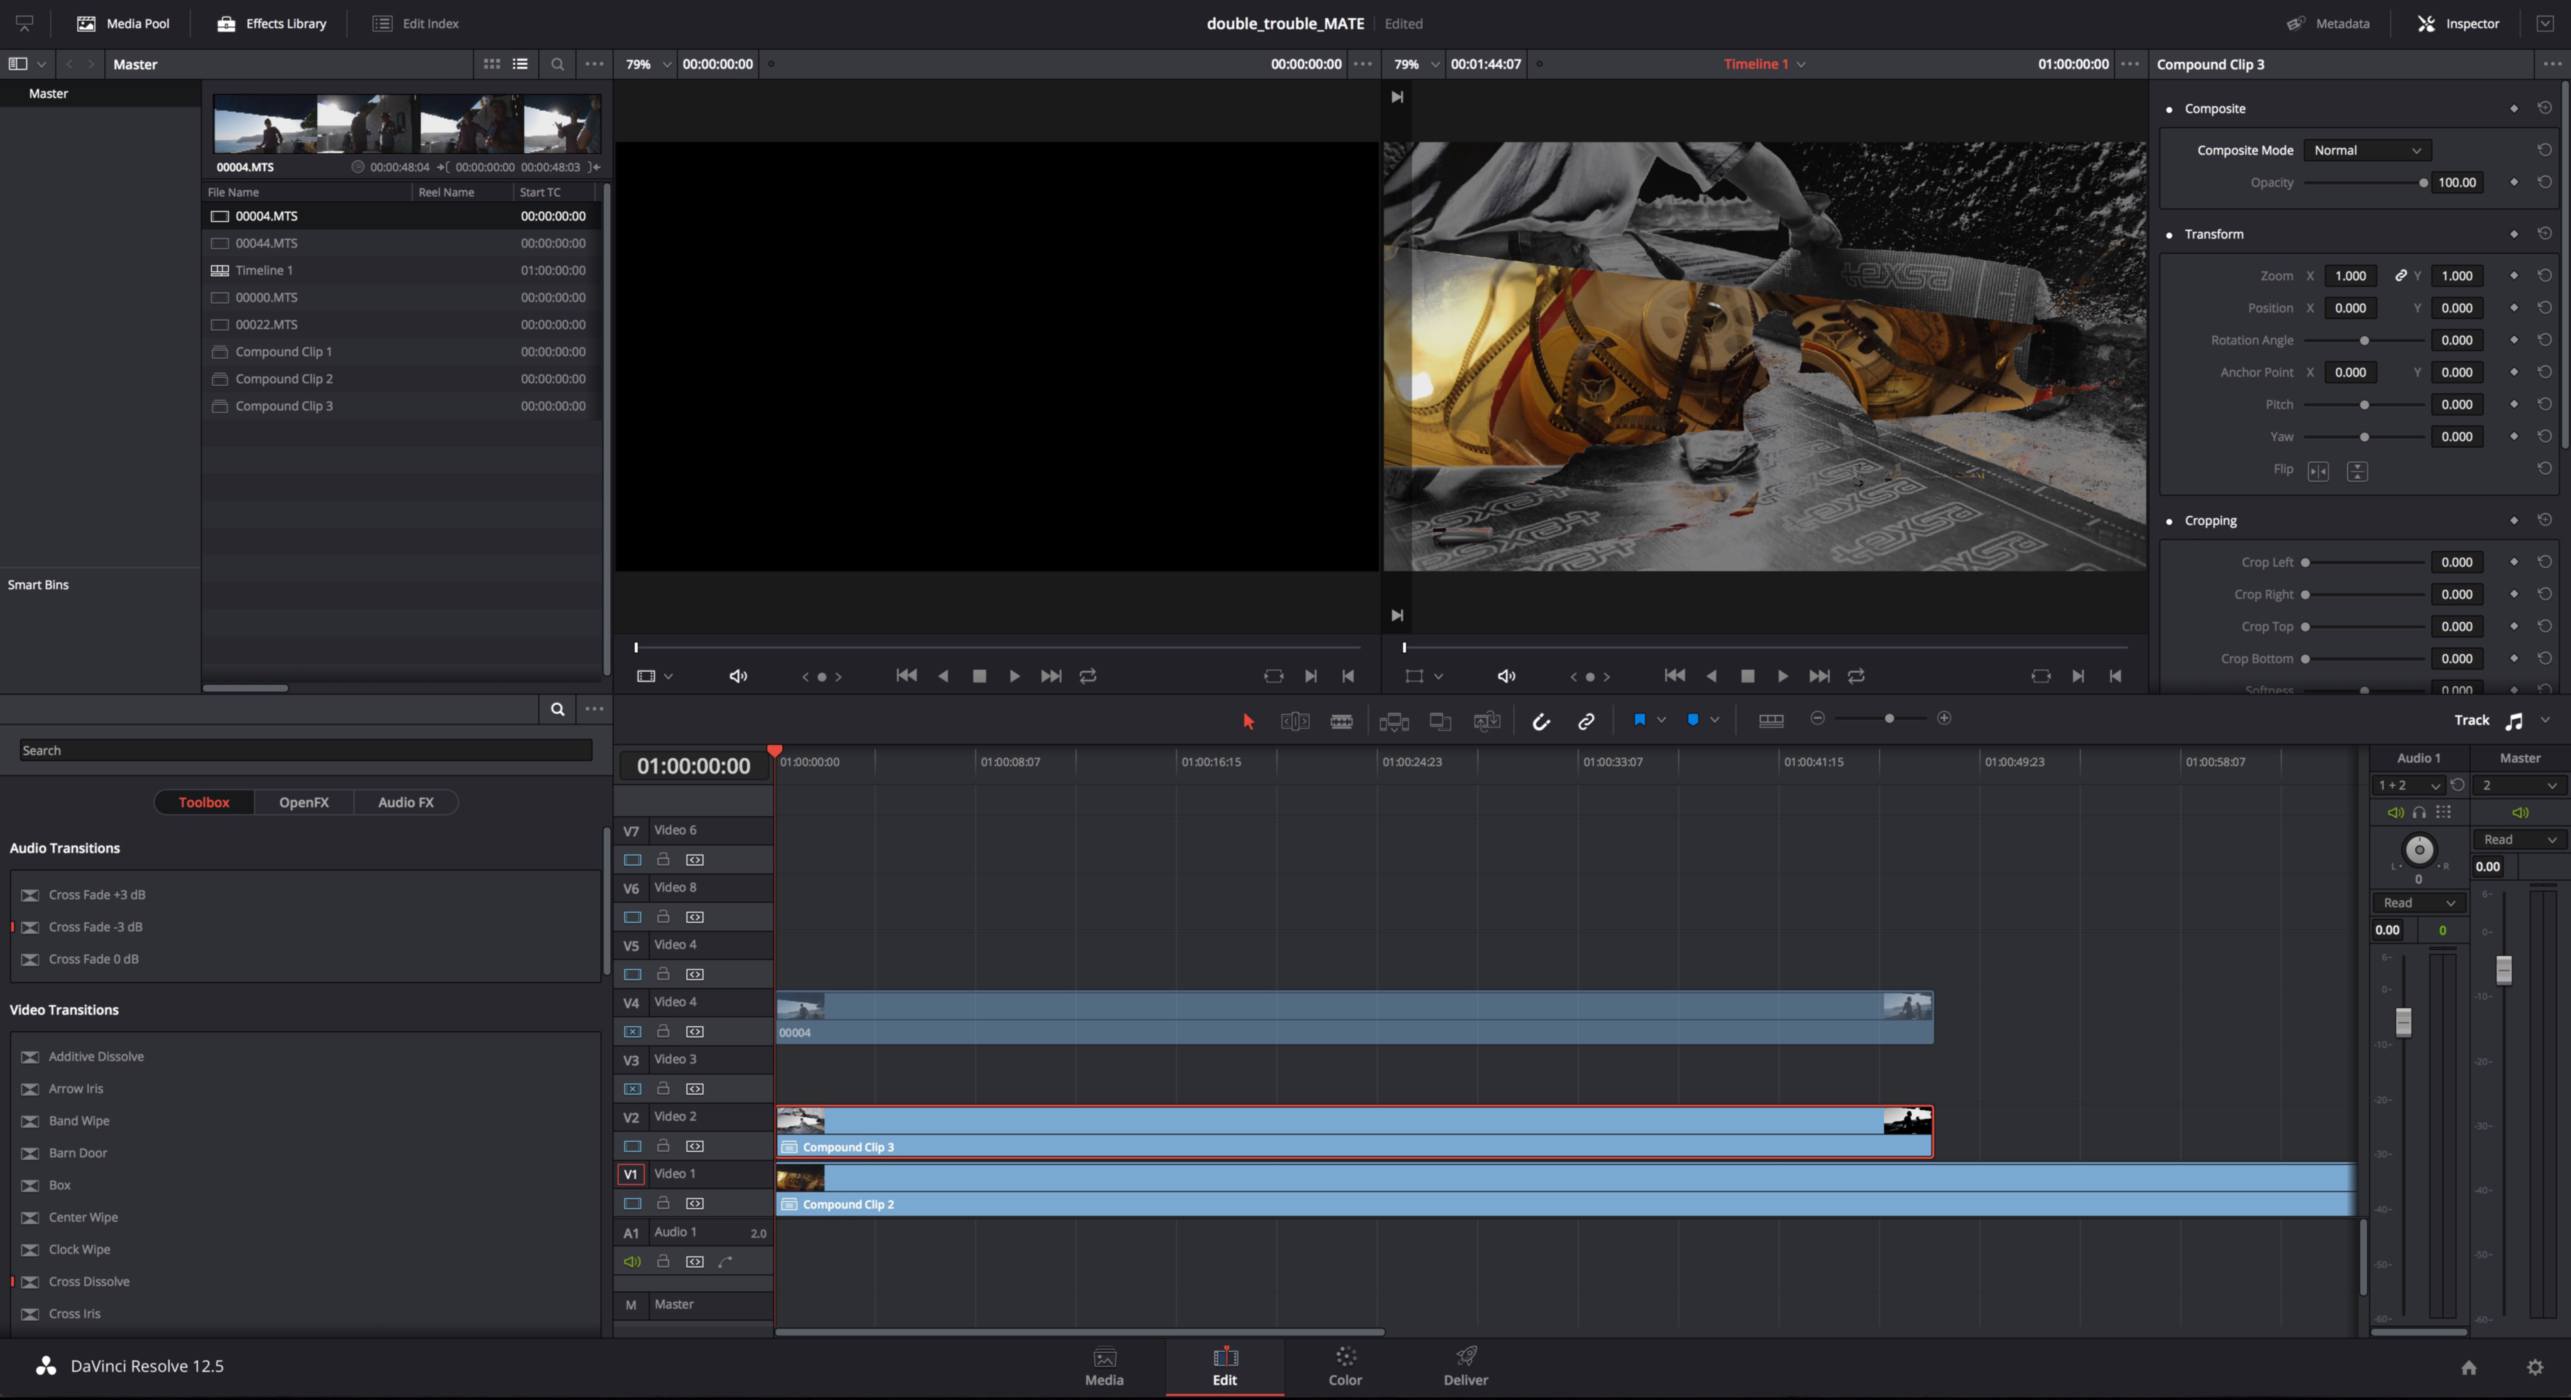2571x1400 pixels.
Task: Toggle Loop in the source viewer
Action: click(x=1088, y=677)
